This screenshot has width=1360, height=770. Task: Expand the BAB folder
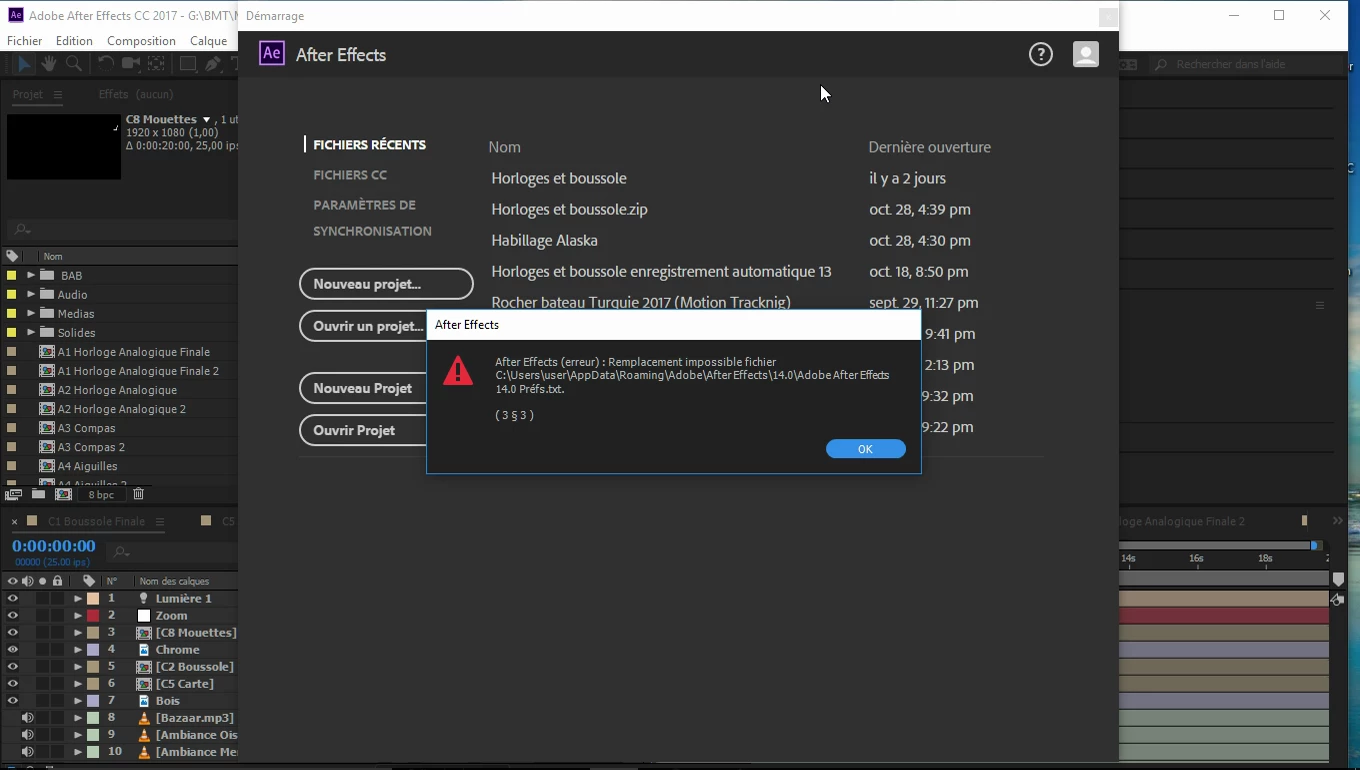30,275
